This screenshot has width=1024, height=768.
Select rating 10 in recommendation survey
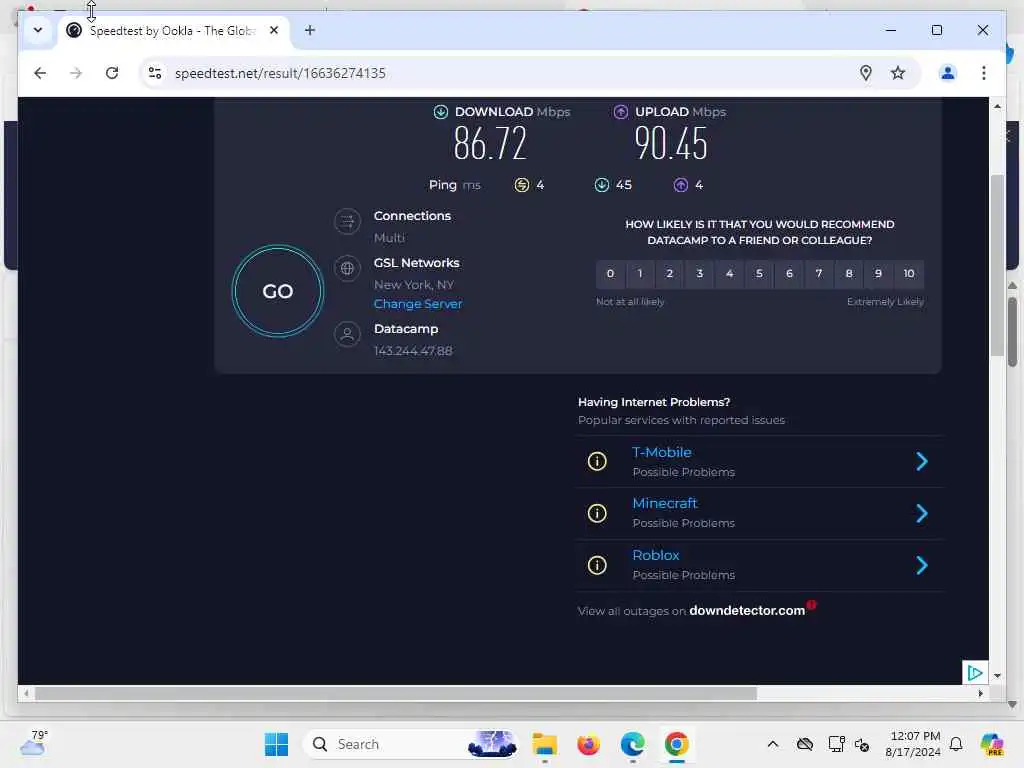coord(909,274)
